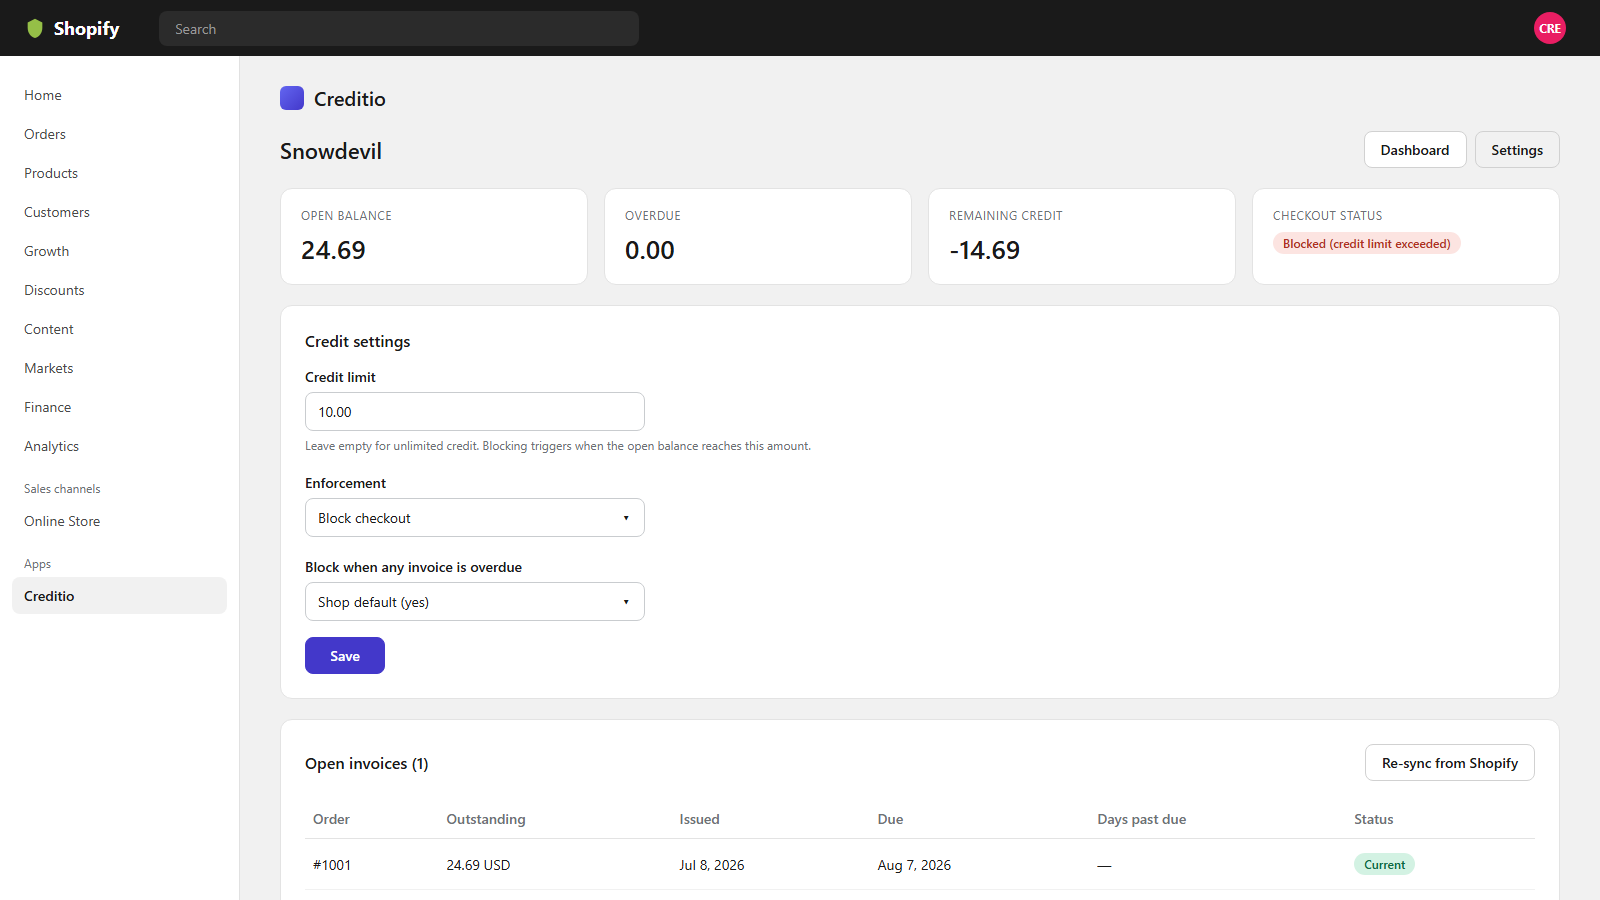Screen dimensions: 1600x900
Task: Open Discounts page
Action: 54,290
